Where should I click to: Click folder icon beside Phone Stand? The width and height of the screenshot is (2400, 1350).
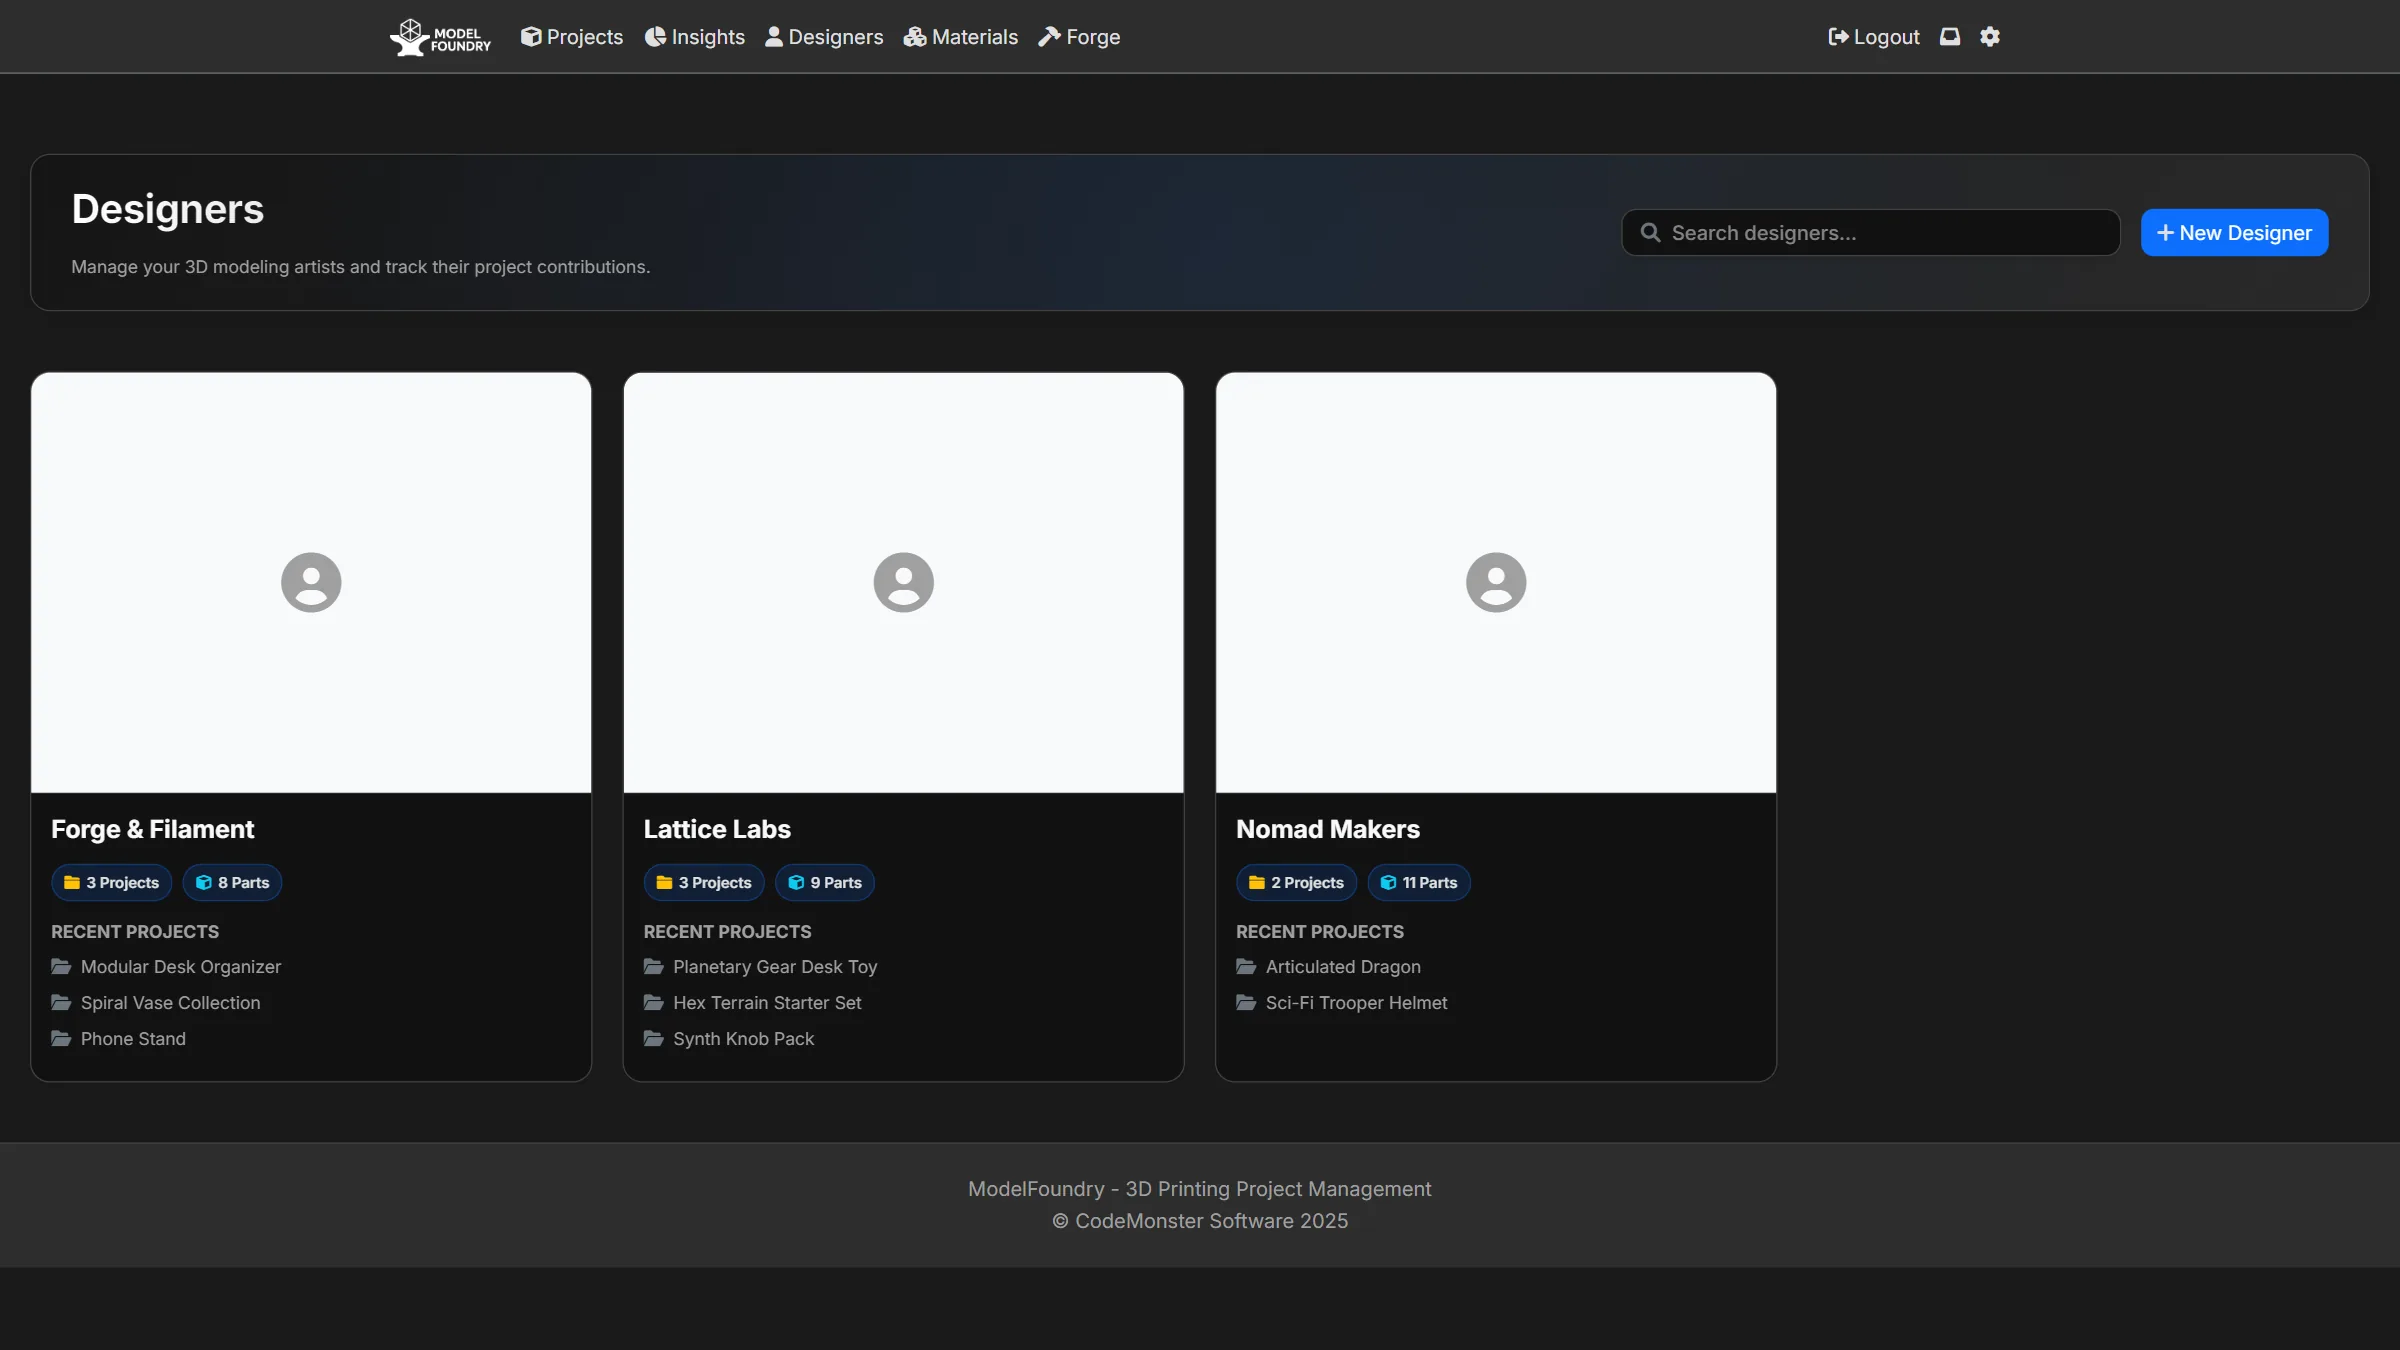pyautogui.click(x=61, y=1039)
